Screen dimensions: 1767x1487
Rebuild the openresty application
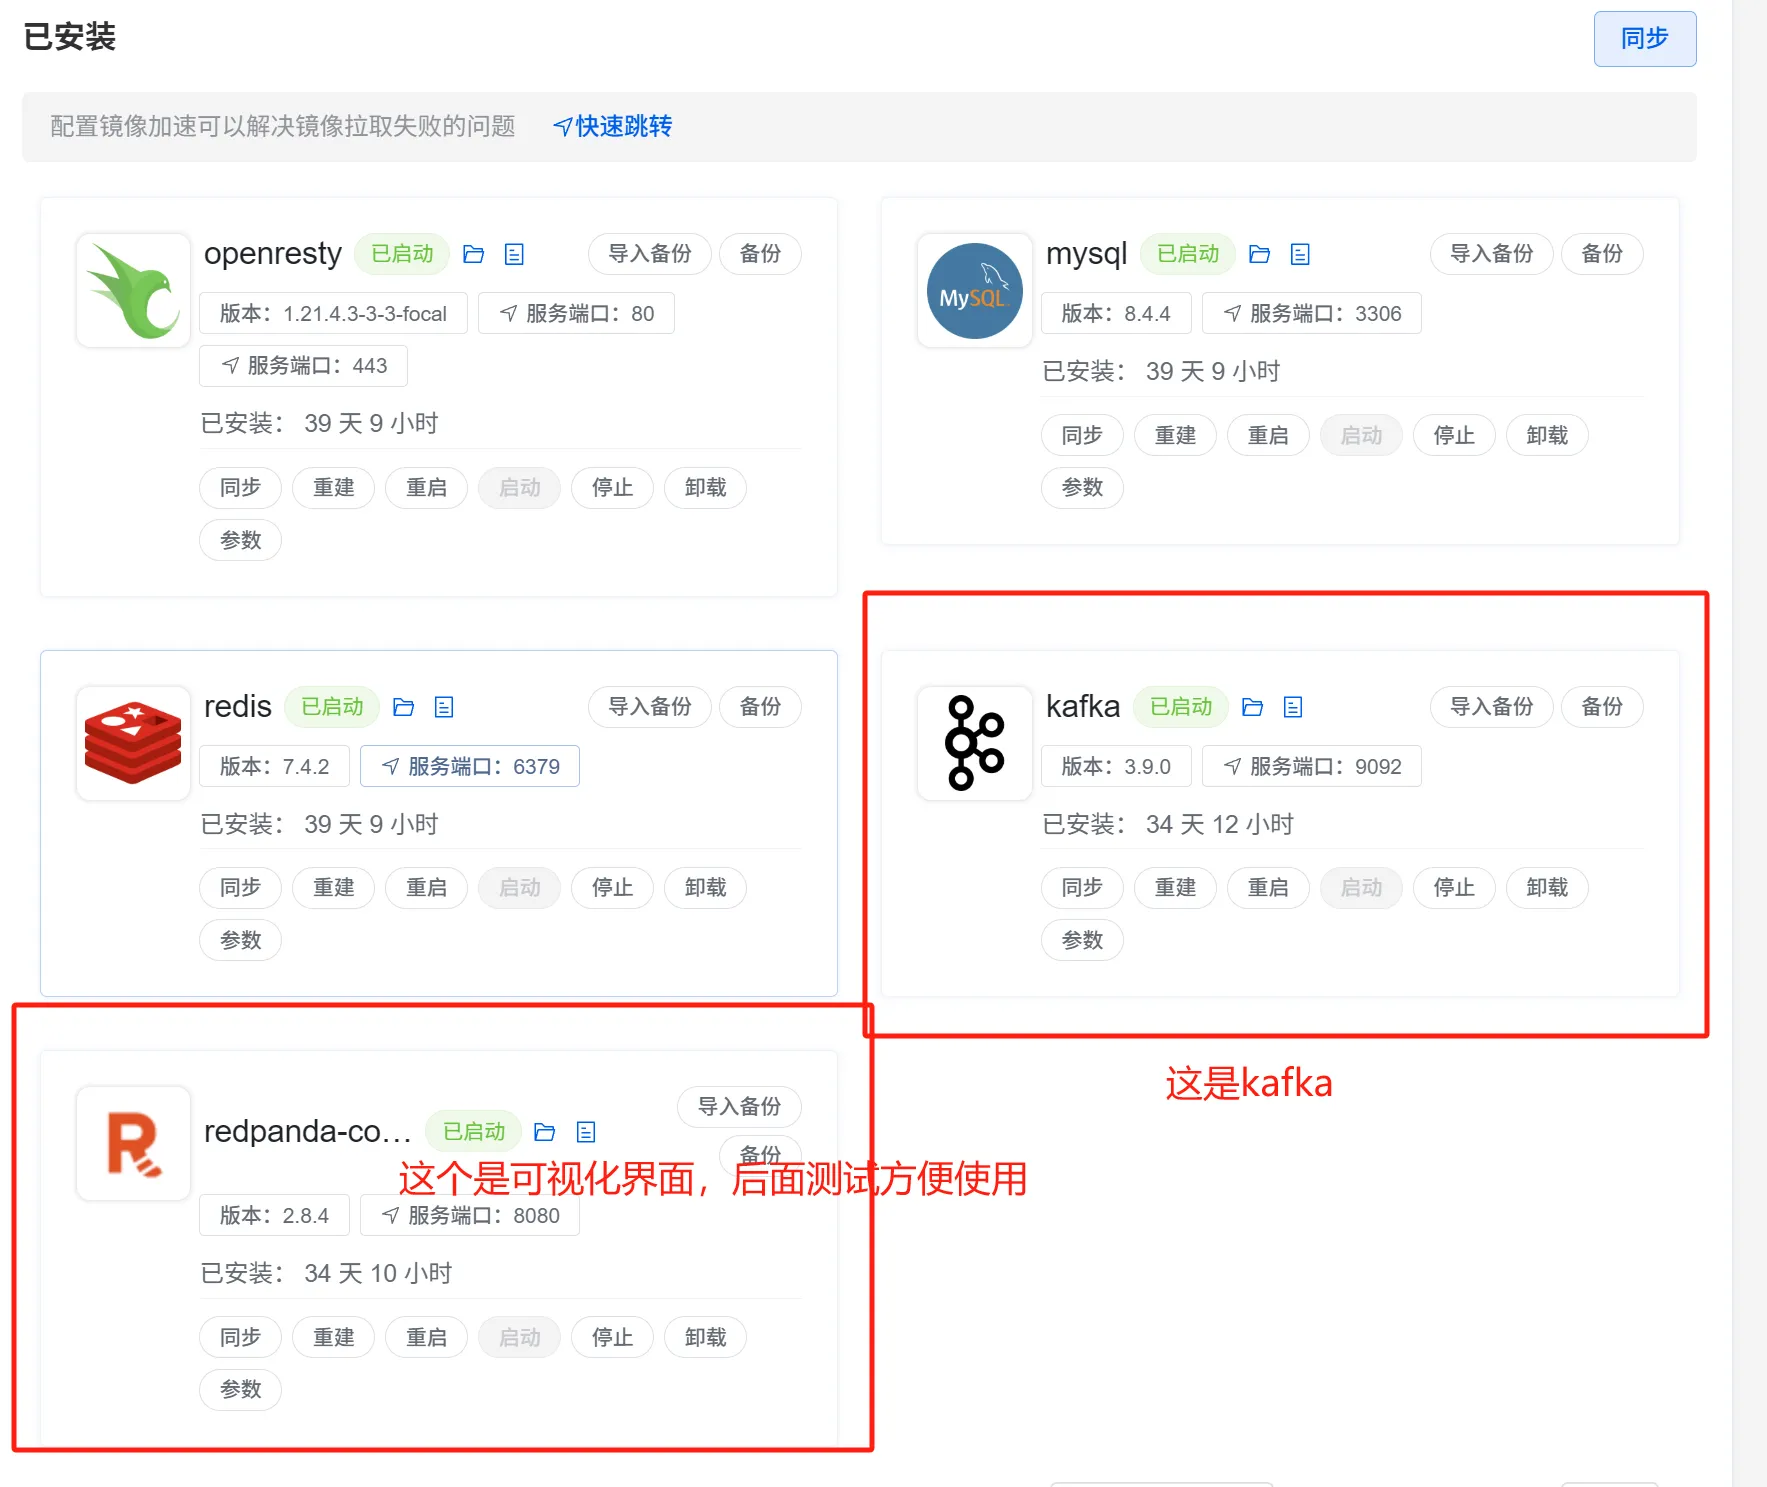(333, 488)
